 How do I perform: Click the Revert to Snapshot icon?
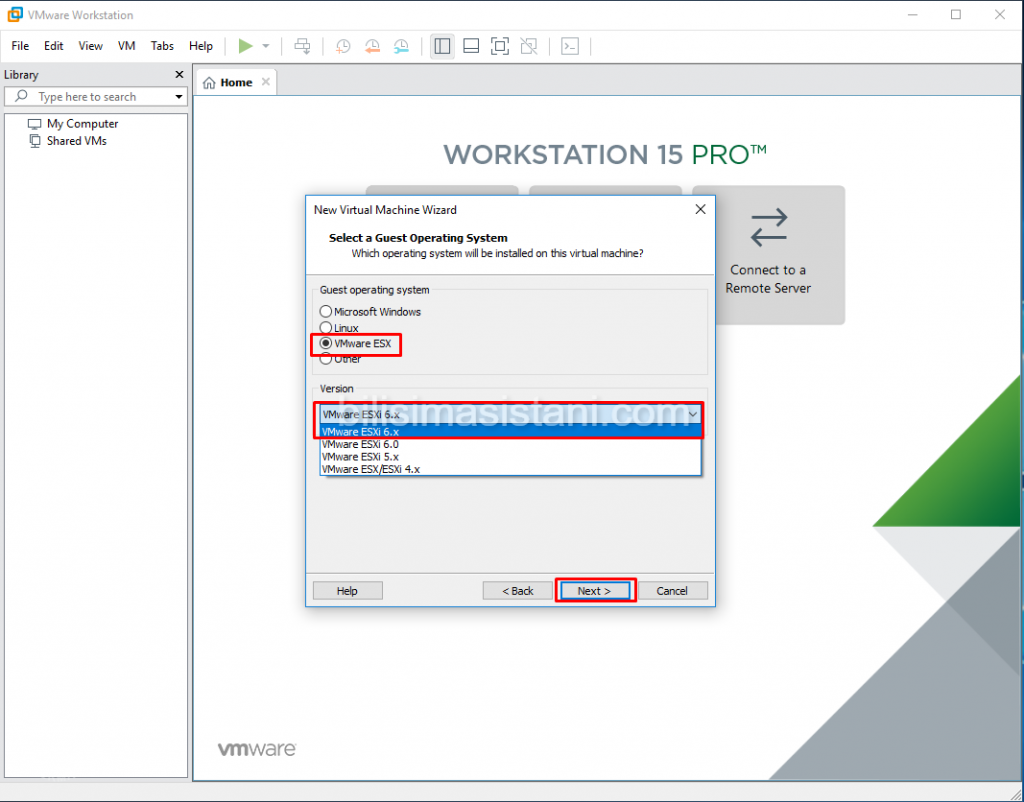[x=372, y=46]
